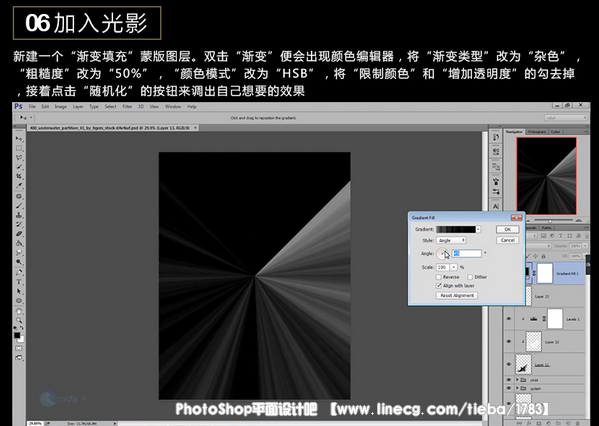Click the Reset Alignment button
Screen dimensions: 599x426
(x=457, y=295)
